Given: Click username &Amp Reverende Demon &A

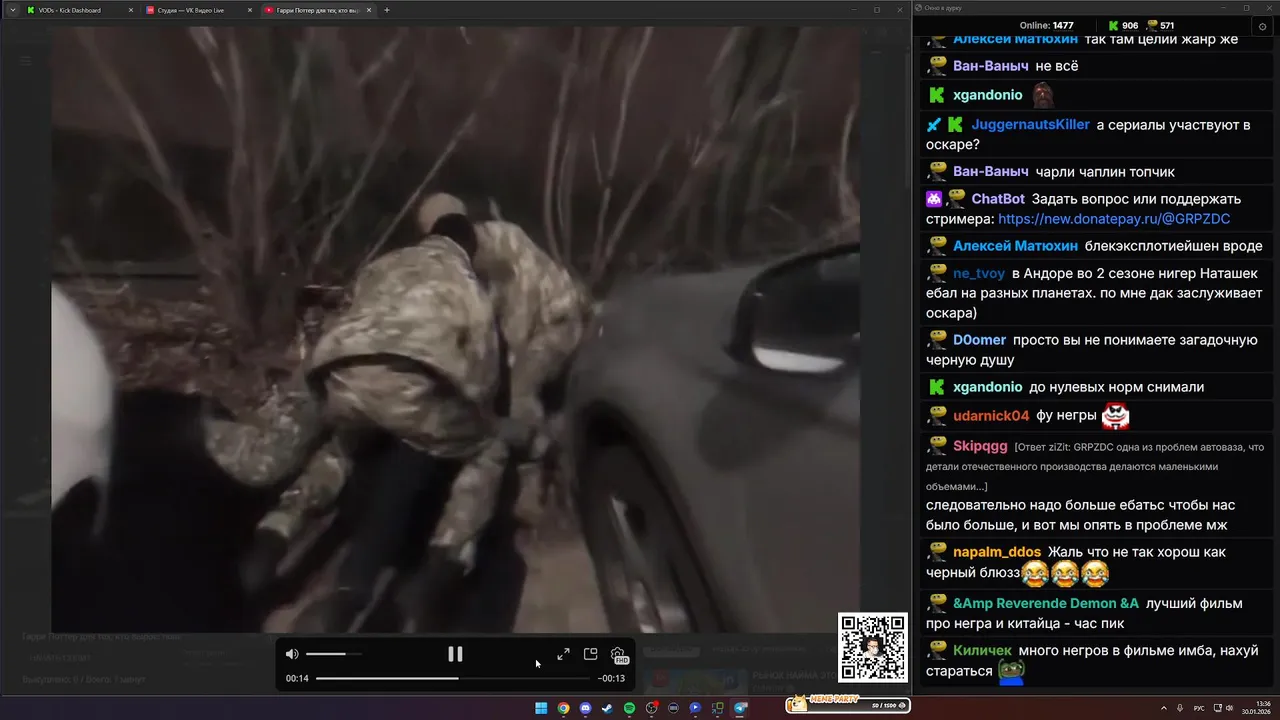Looking at the screenshot, I should point(1046,603).
